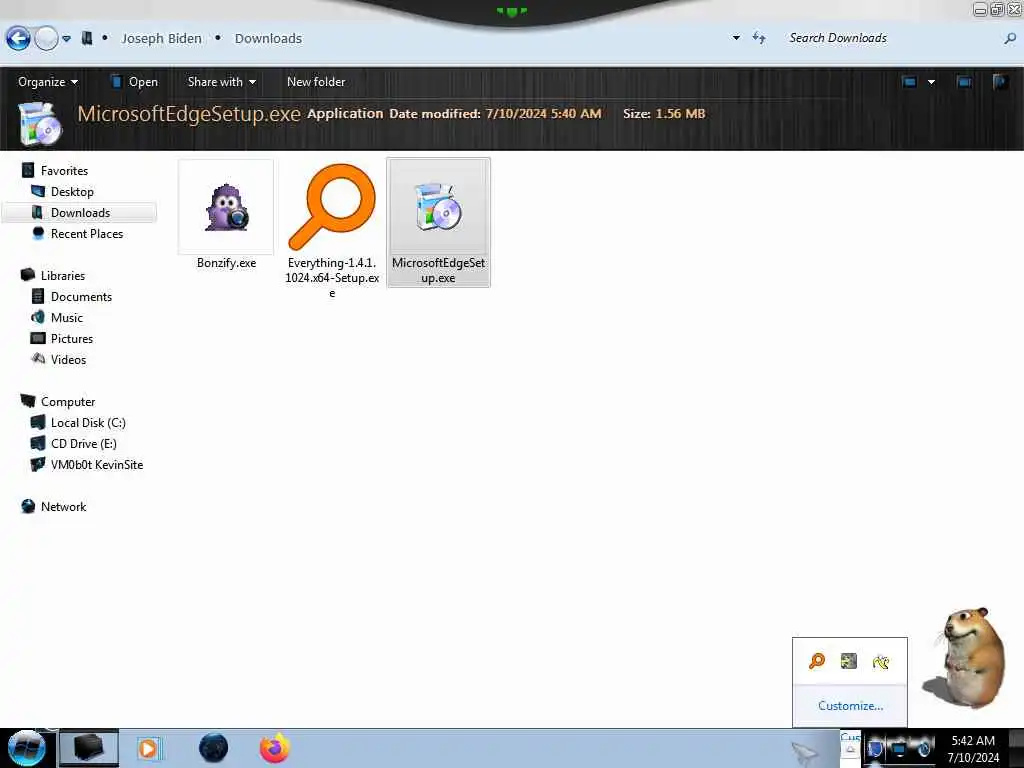Click the Show desktop strip at the taskbar end
The height and width of the screenshot is (768, 1024).
coord(1016,748)
